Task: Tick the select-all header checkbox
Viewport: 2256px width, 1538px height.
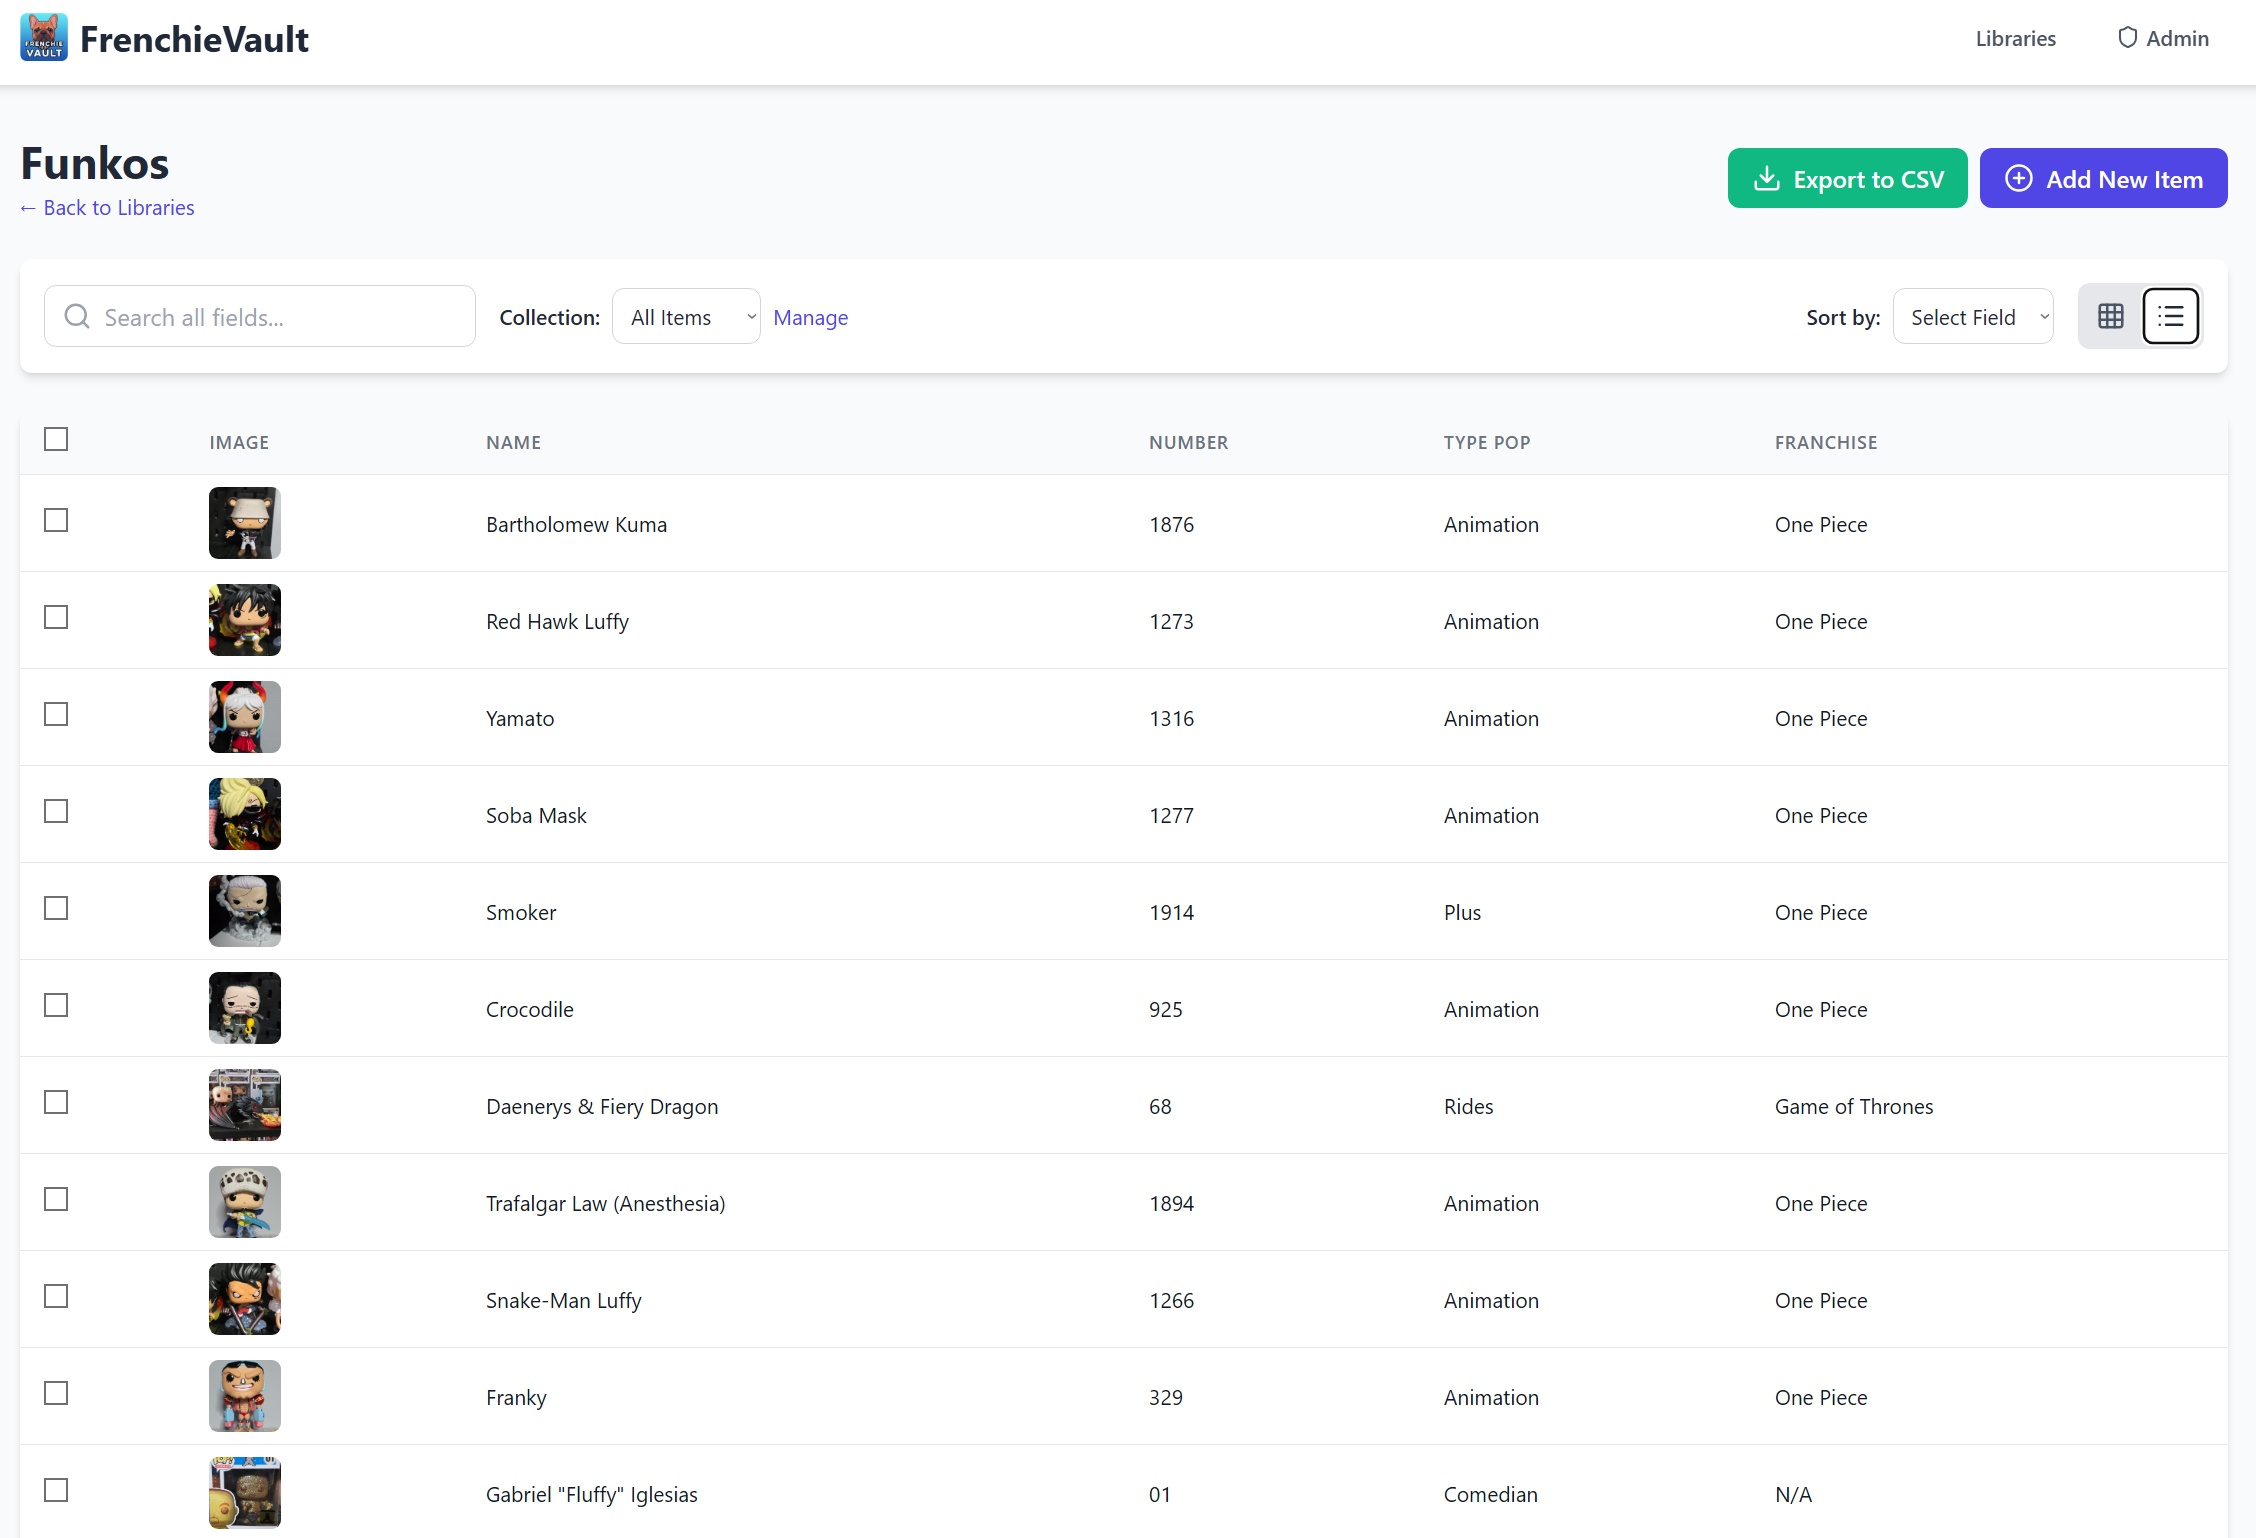Action: pos(56,440)
